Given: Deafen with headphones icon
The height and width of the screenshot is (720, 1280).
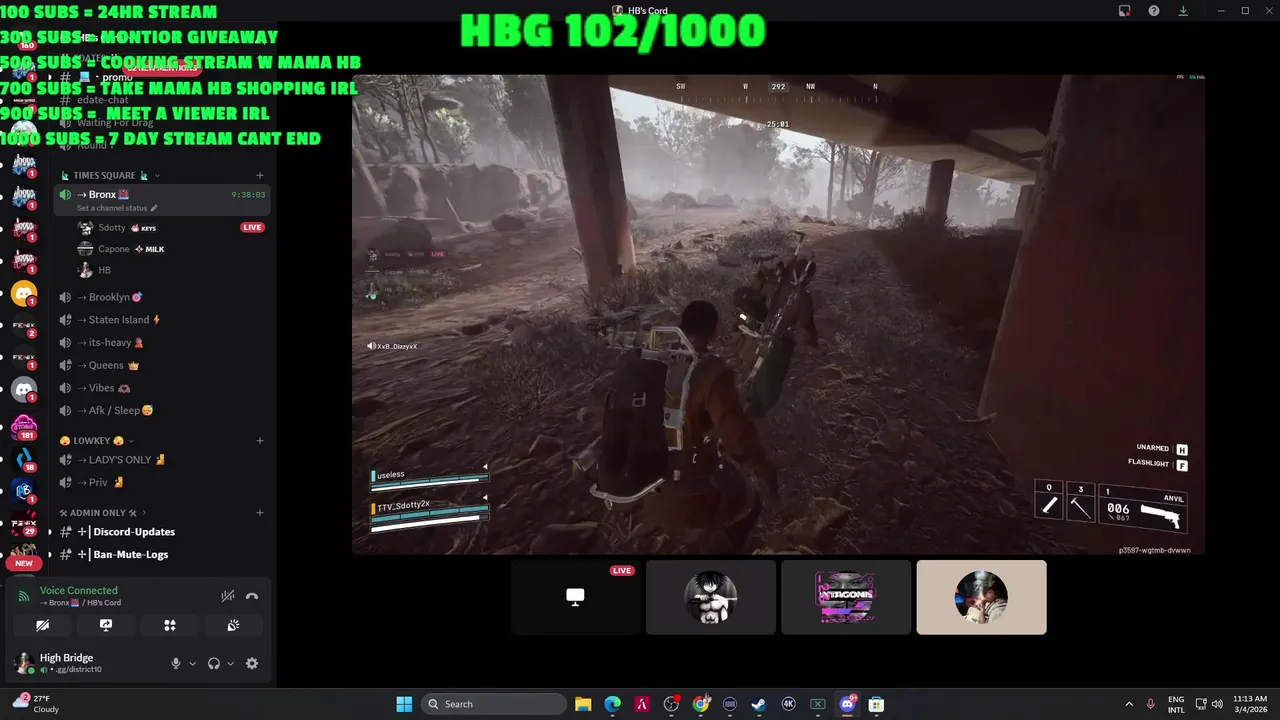Looking at the screenshot, I should click(x=213, y=663).
